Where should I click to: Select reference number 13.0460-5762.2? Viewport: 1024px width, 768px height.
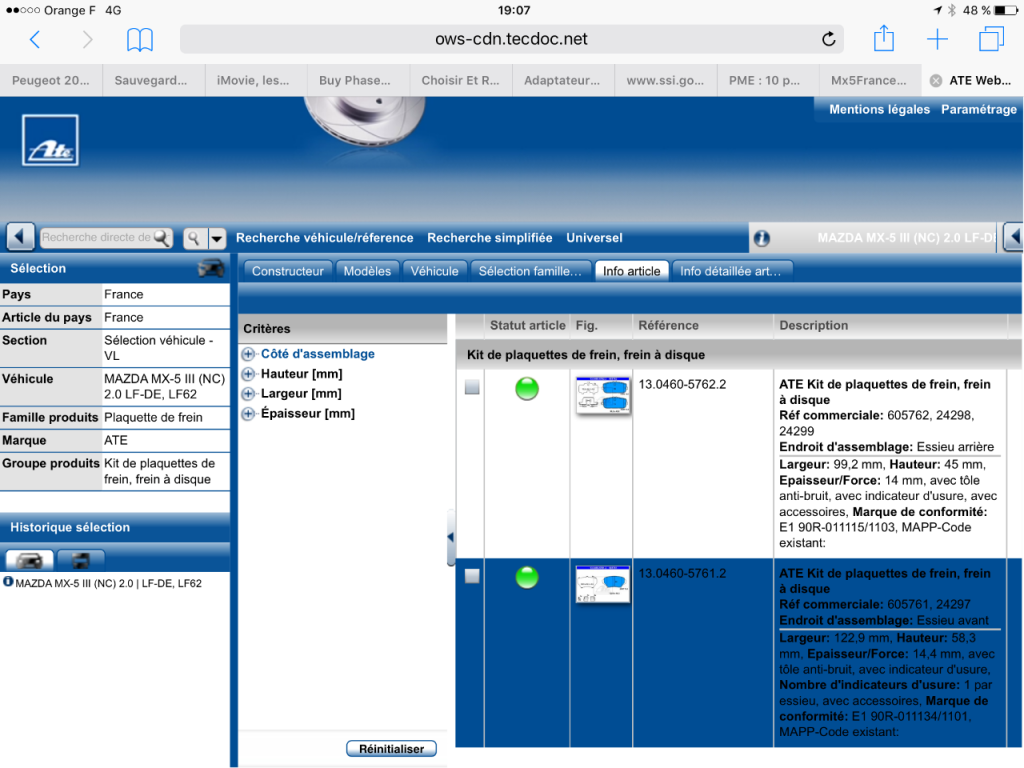click(x=682, y=384)
